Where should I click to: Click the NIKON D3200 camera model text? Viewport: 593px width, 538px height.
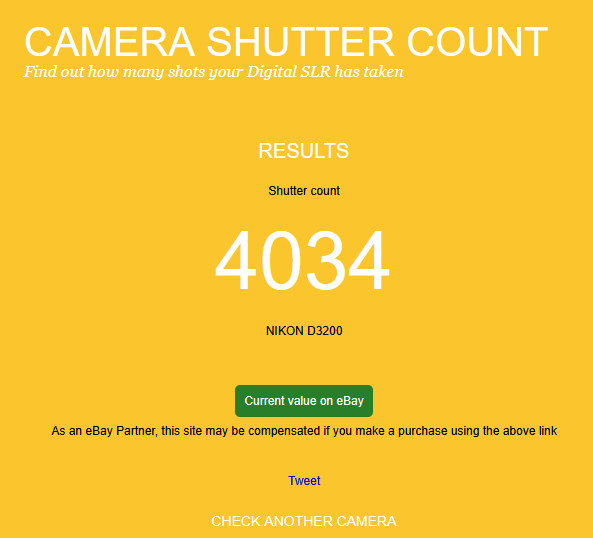(x=304, y=331)
